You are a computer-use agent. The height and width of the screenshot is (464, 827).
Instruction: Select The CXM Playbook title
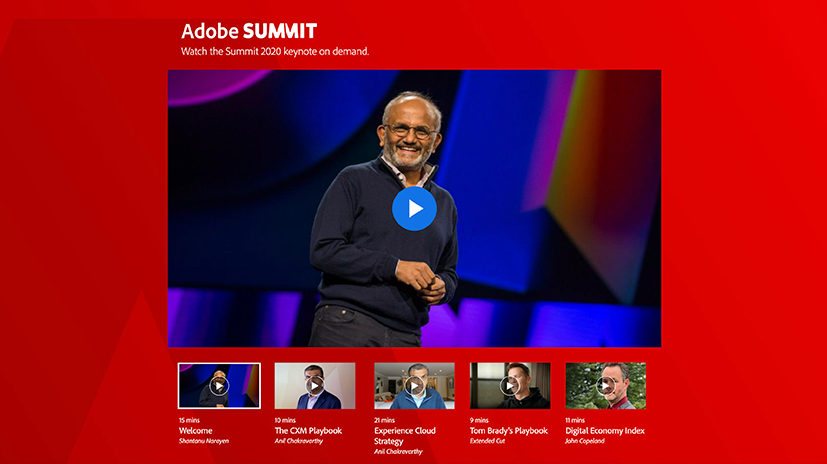pos(309,431)
